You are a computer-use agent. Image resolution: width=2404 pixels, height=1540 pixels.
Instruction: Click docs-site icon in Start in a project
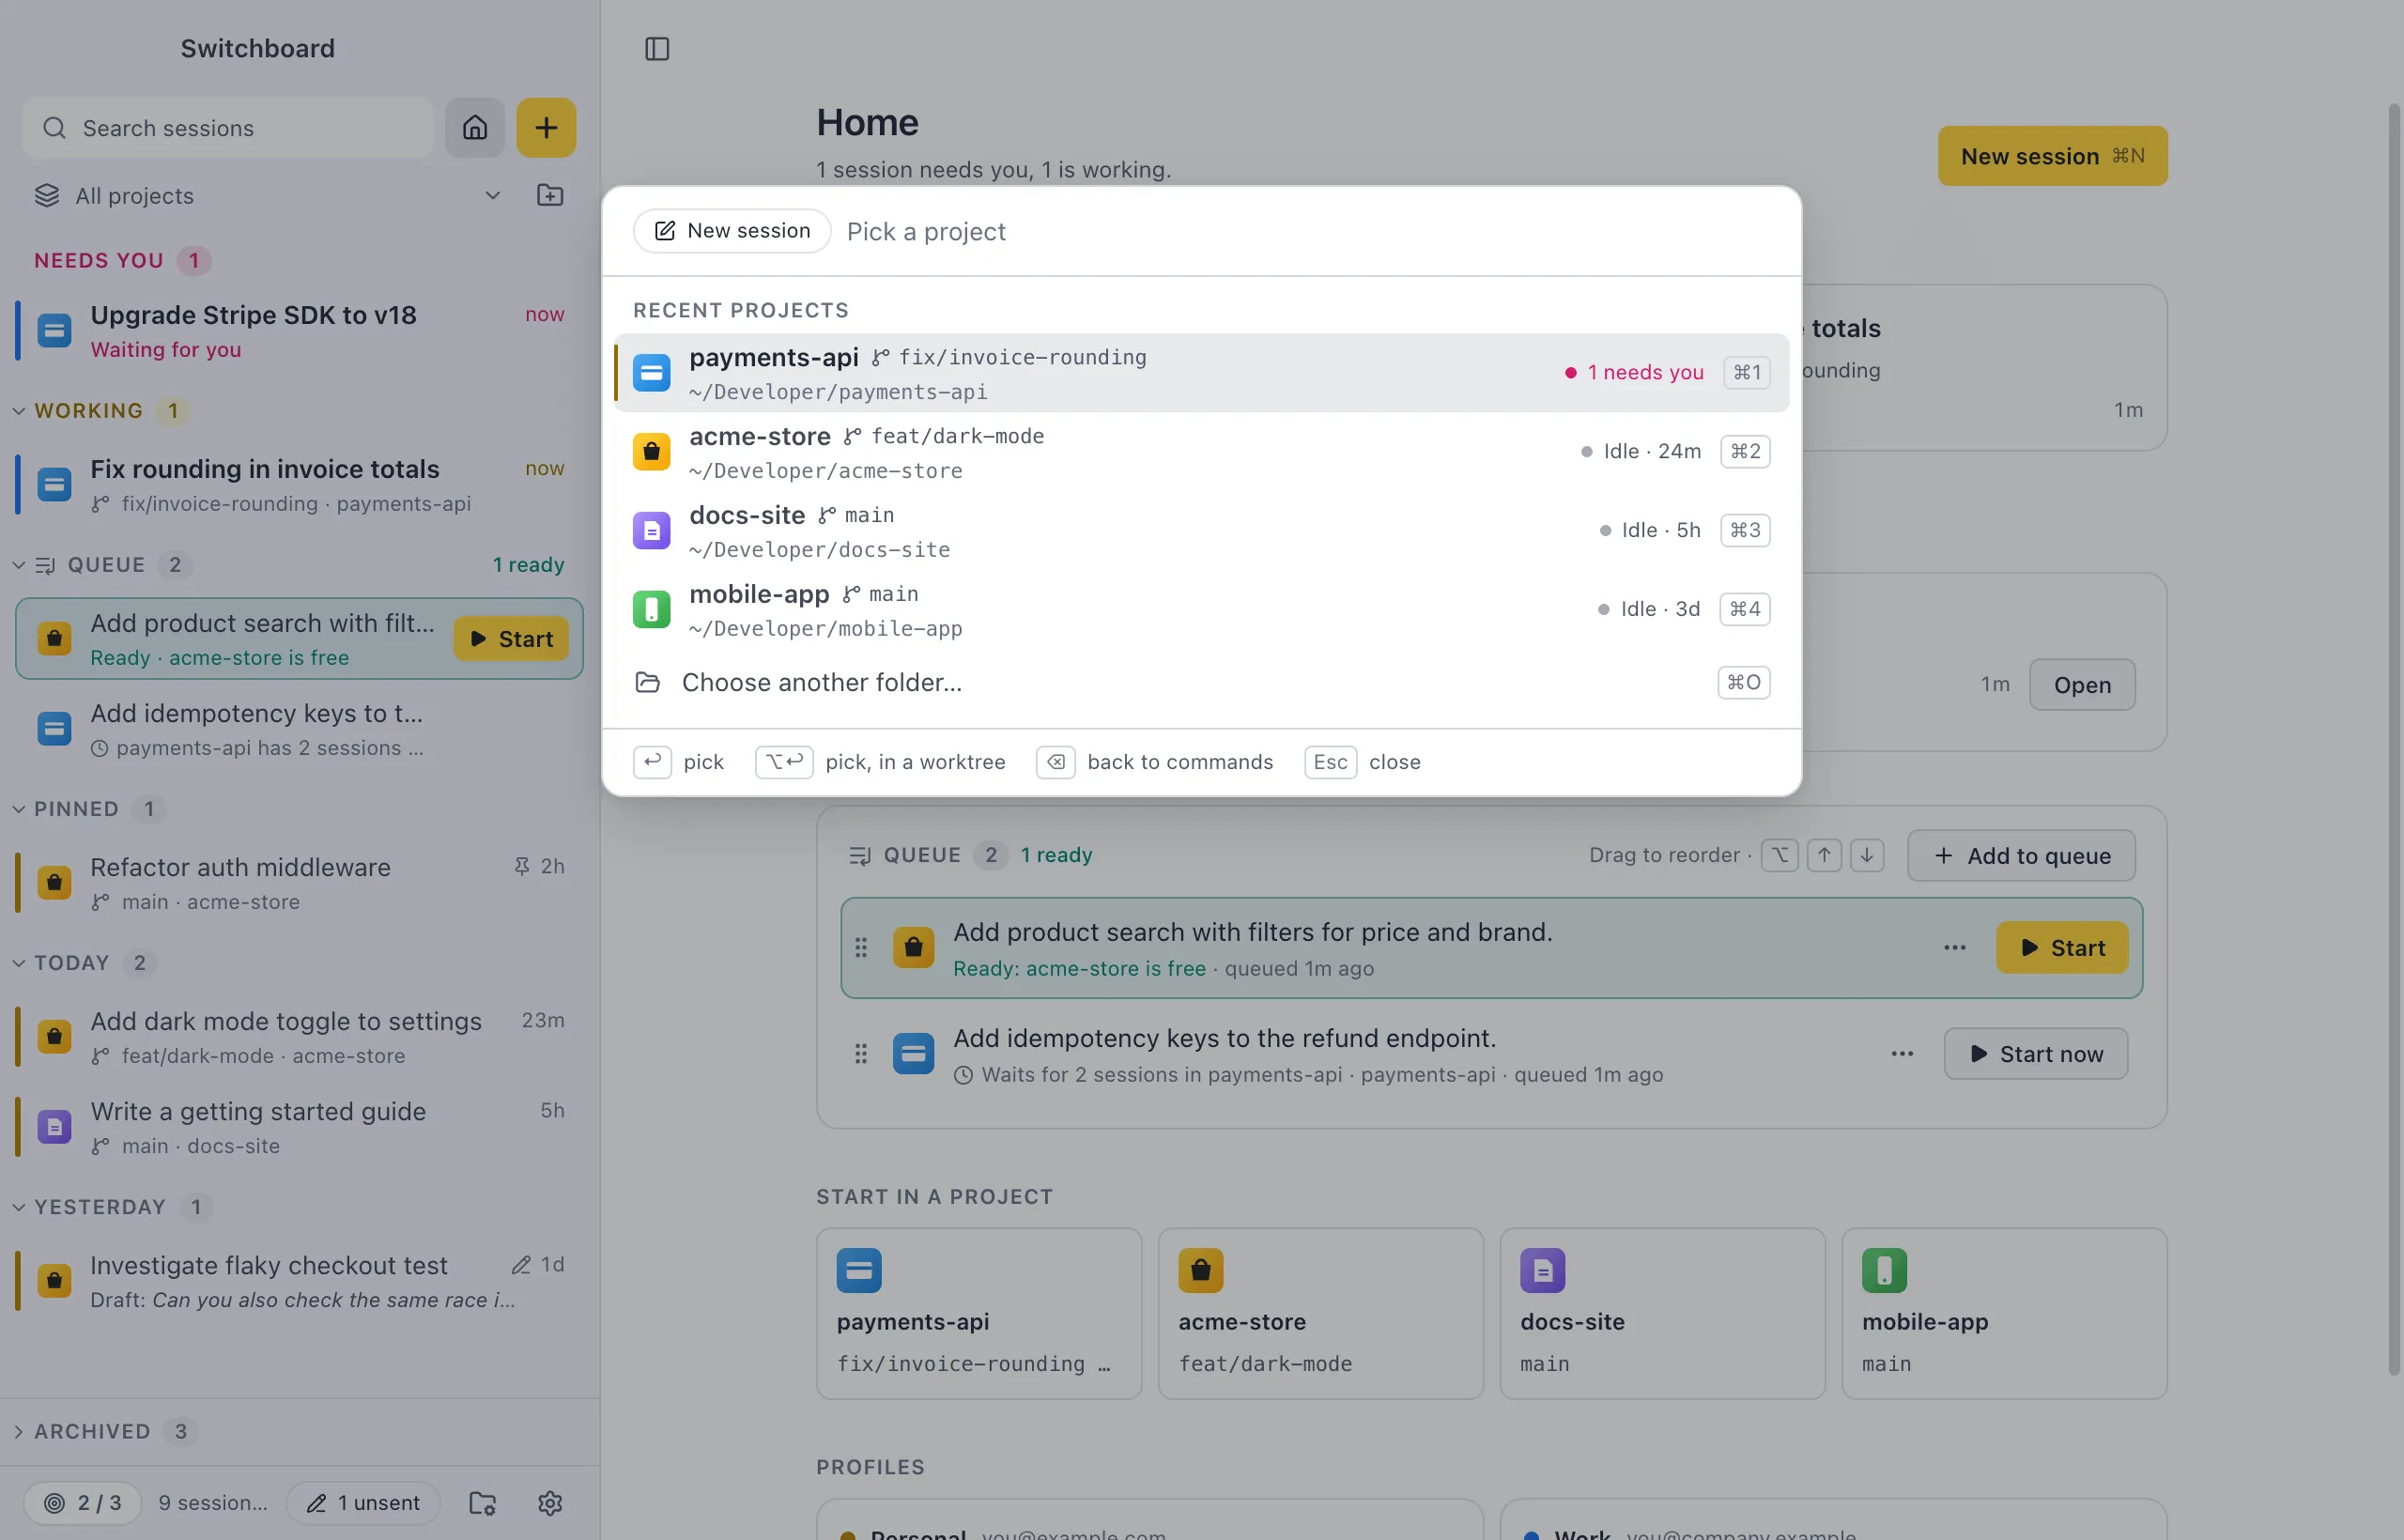point(1543,1271)
